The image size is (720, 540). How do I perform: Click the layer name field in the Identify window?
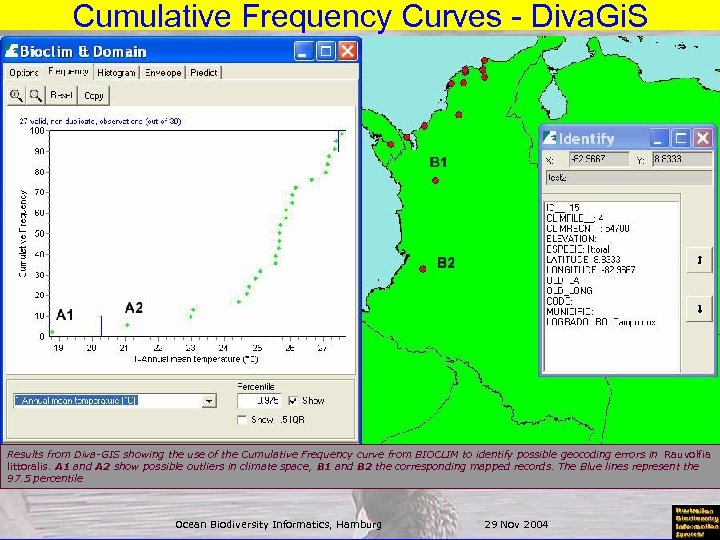629,178
